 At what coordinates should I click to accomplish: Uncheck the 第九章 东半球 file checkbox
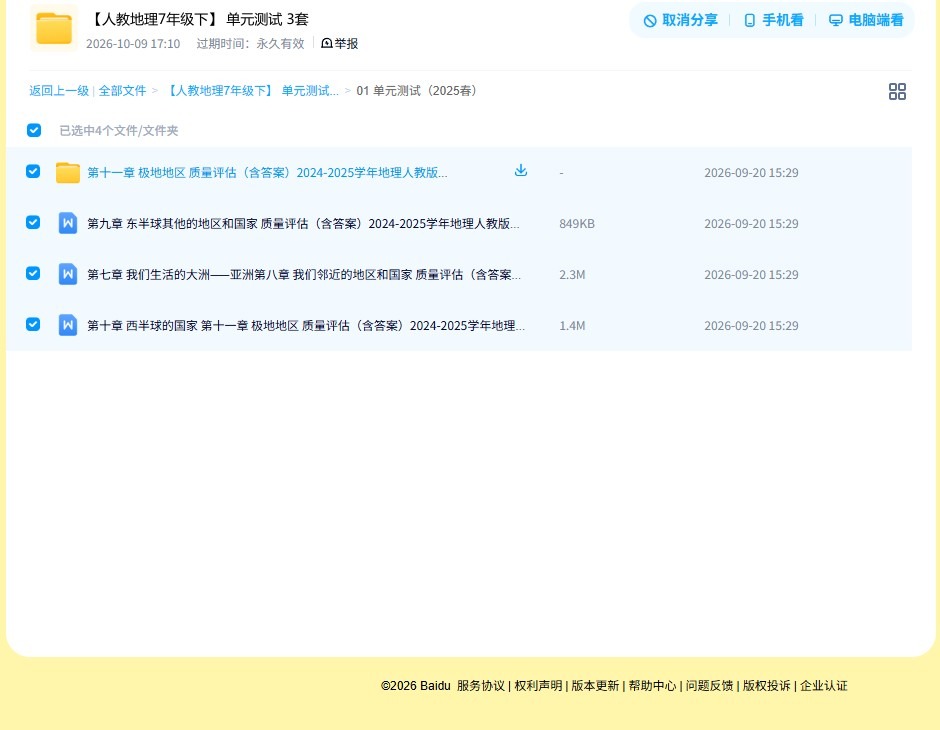[x=33, y=222]
